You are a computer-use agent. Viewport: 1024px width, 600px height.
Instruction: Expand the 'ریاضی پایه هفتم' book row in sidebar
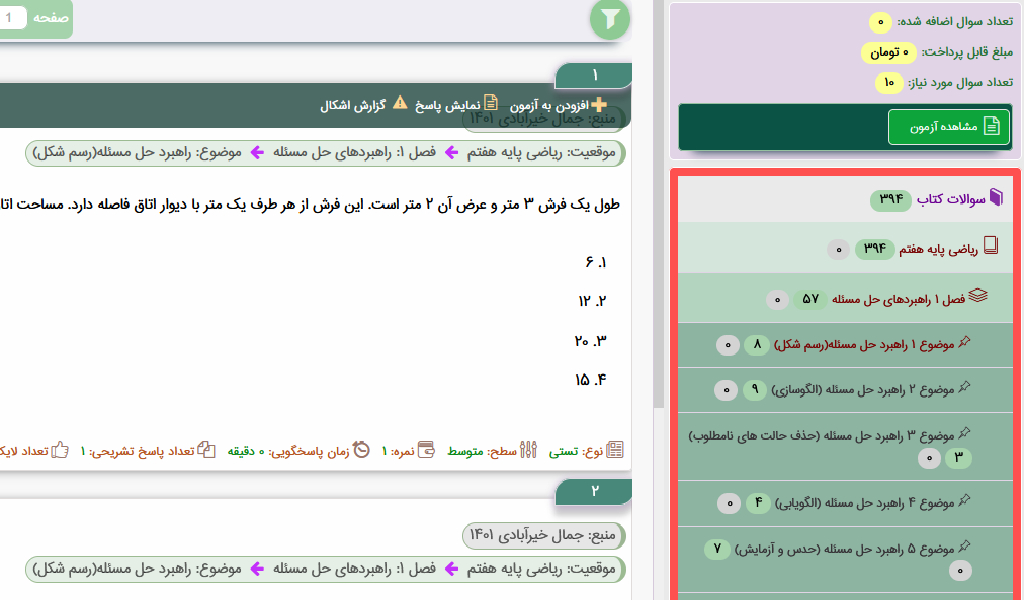point(845,247)
